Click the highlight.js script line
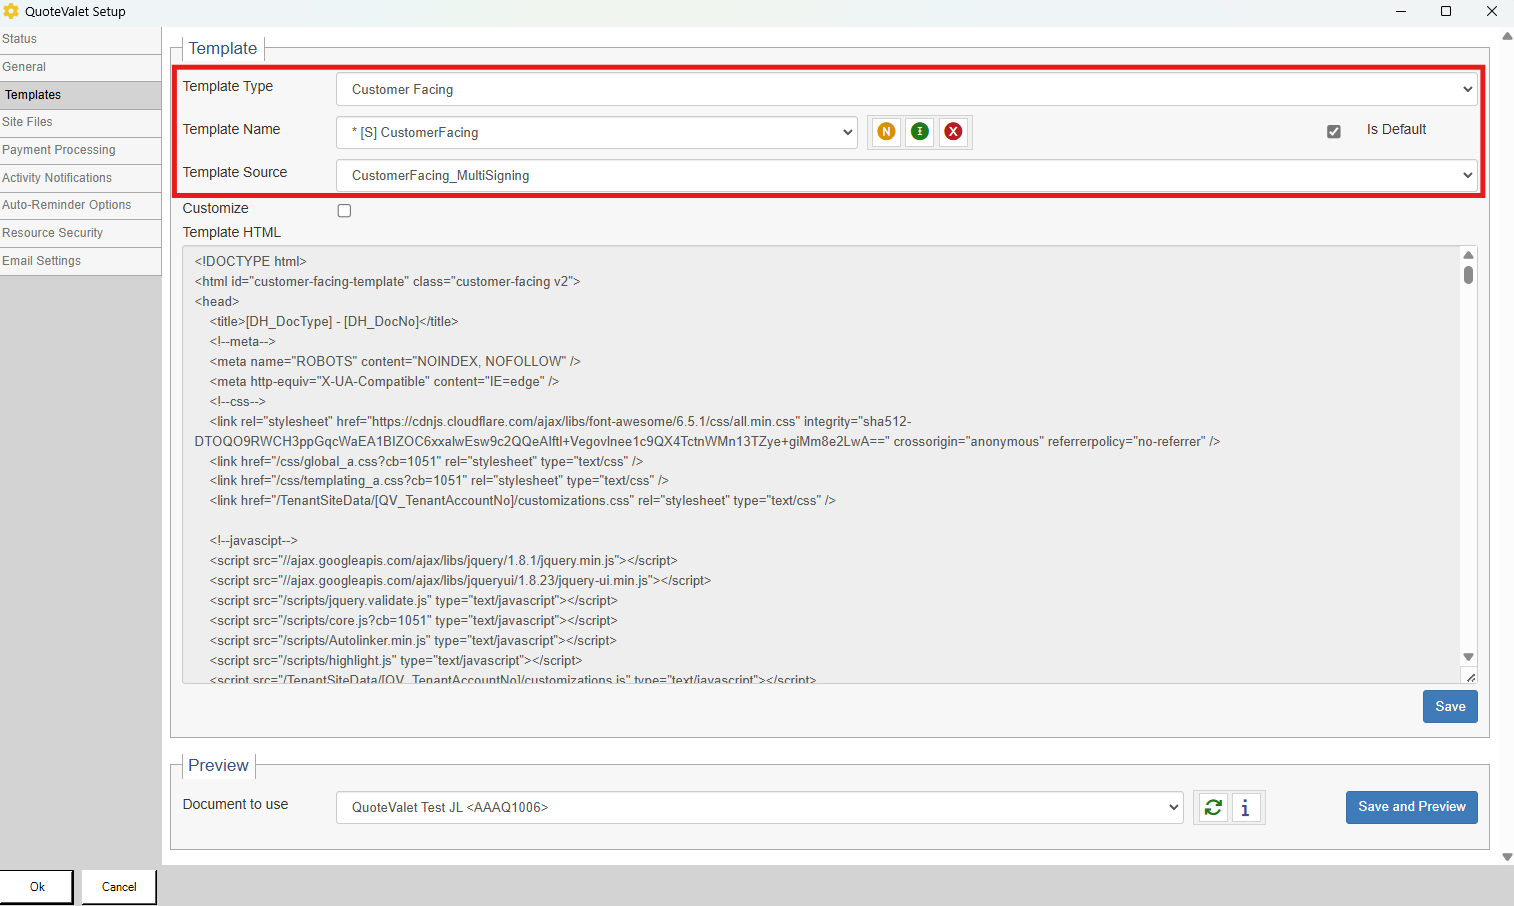Viewport: 1514px width, 906px height. tap(396, 661)
